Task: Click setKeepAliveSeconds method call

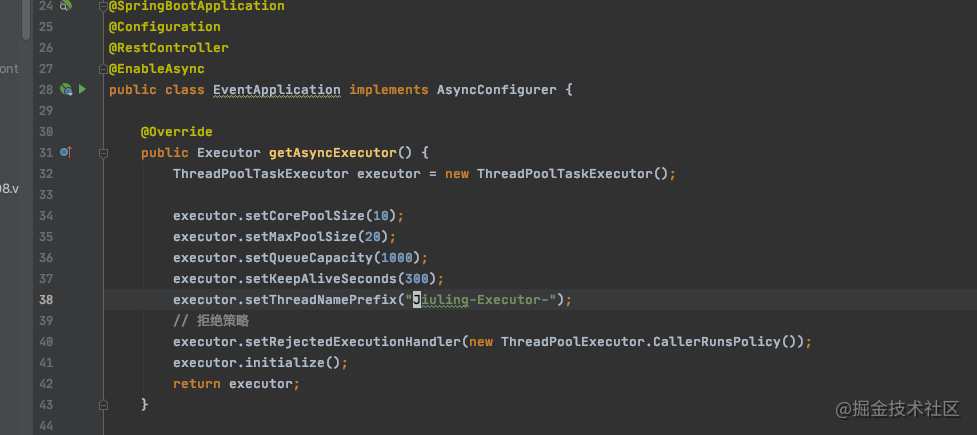Action: click(321, 279)
